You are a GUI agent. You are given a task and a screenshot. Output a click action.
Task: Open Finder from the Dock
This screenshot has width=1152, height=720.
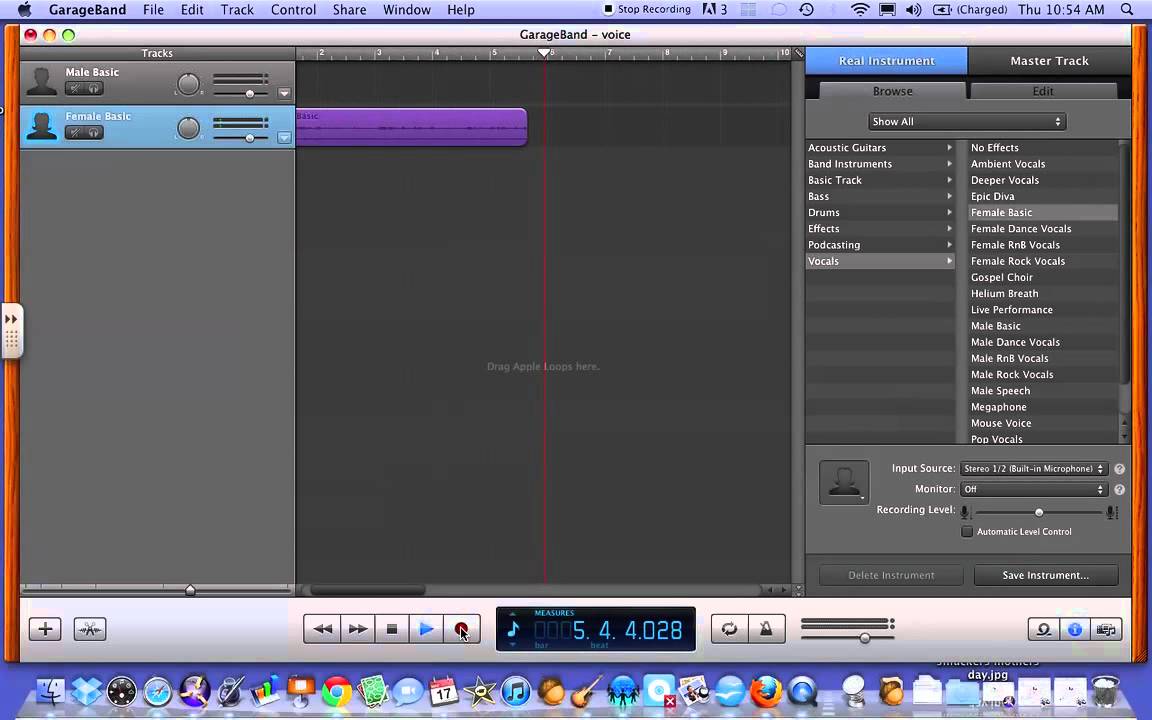pos(50,691)
